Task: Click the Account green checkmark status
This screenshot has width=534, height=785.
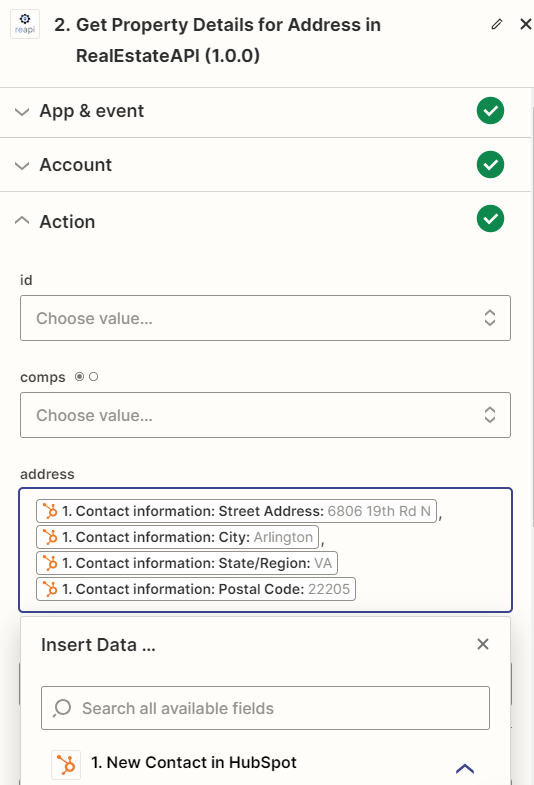Action: pyautogui.click(x=490, y=165)
